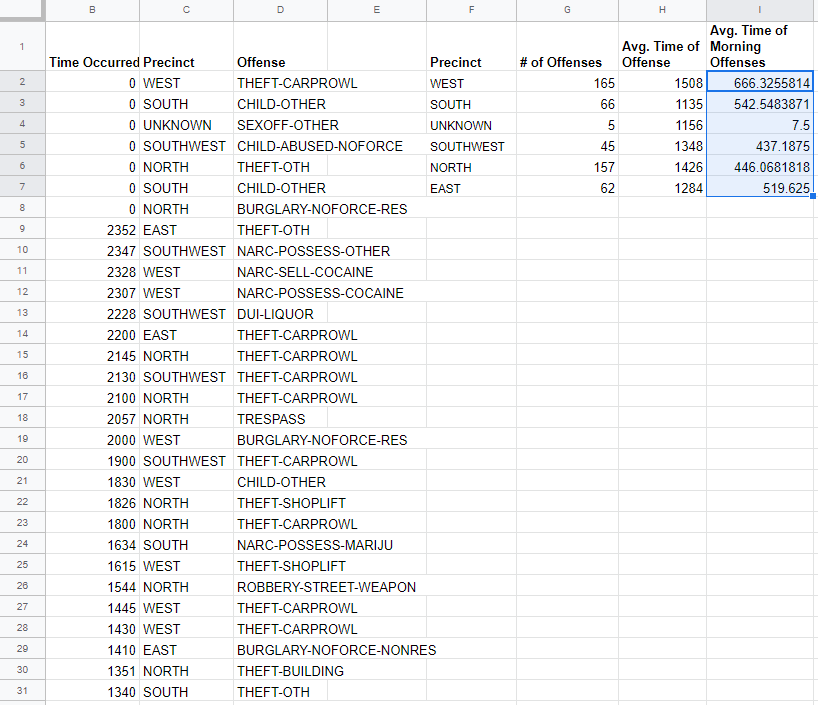Select row 15 header
This screenshot has height=705, width=818.
[22, 354]
